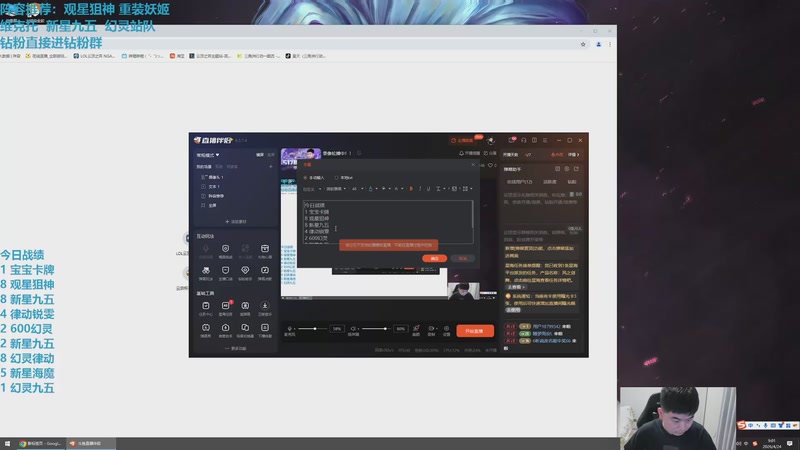This screenshot has width=800, height=450.
Task: Open the shield icon in 互动玩法 row
Action: [x=226, y=248]
